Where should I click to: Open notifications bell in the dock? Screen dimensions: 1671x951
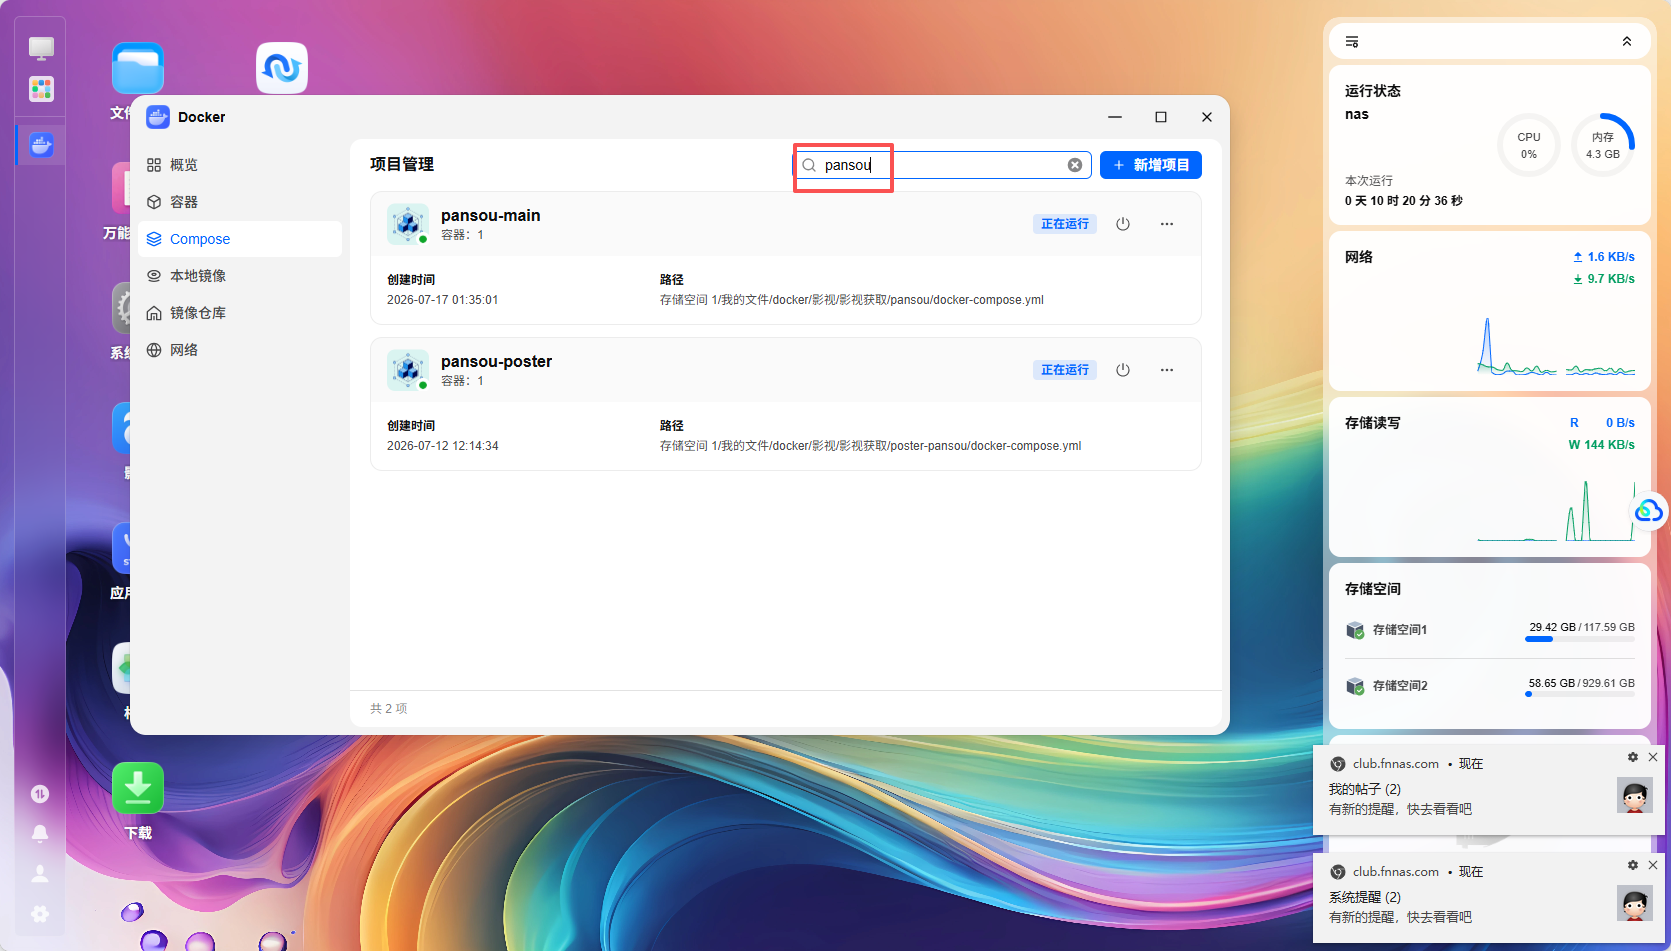click(40, 834)
